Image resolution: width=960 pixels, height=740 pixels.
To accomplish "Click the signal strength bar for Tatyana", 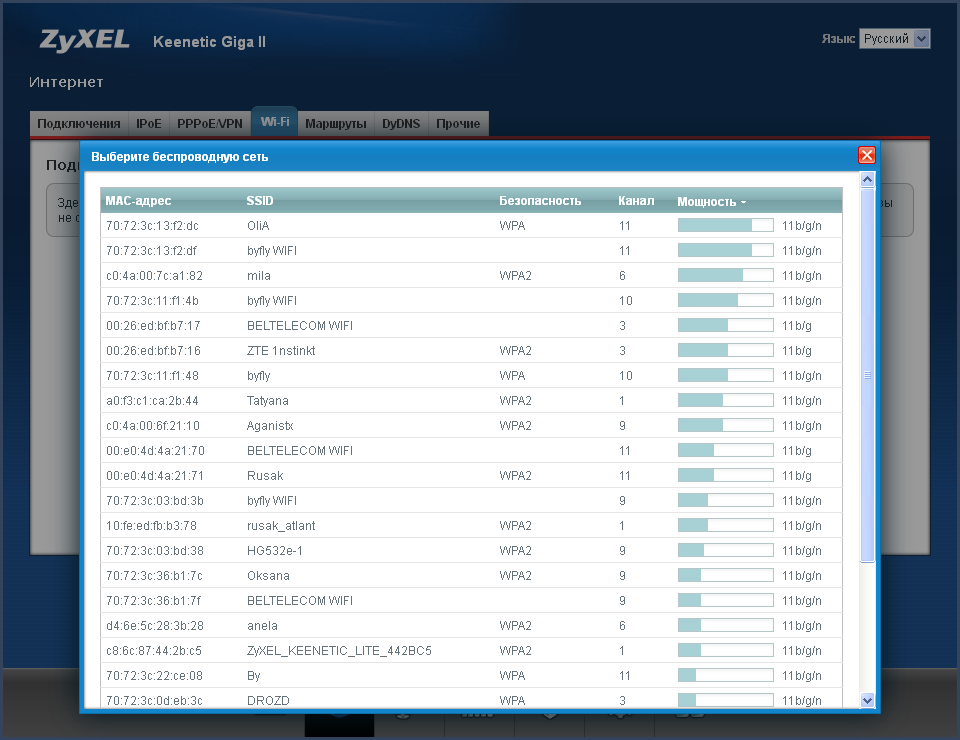I will pos(726,400).
